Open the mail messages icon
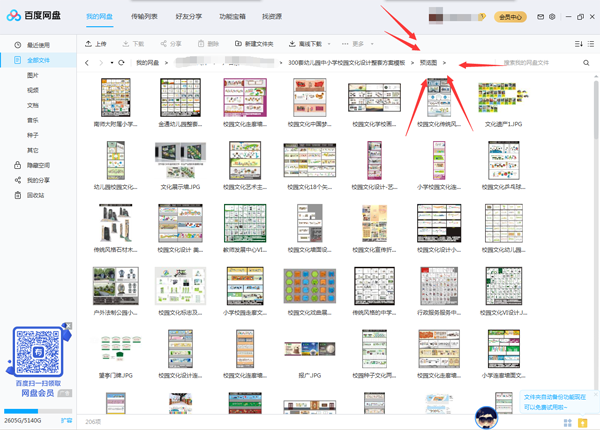 click(x=540, y=17)
